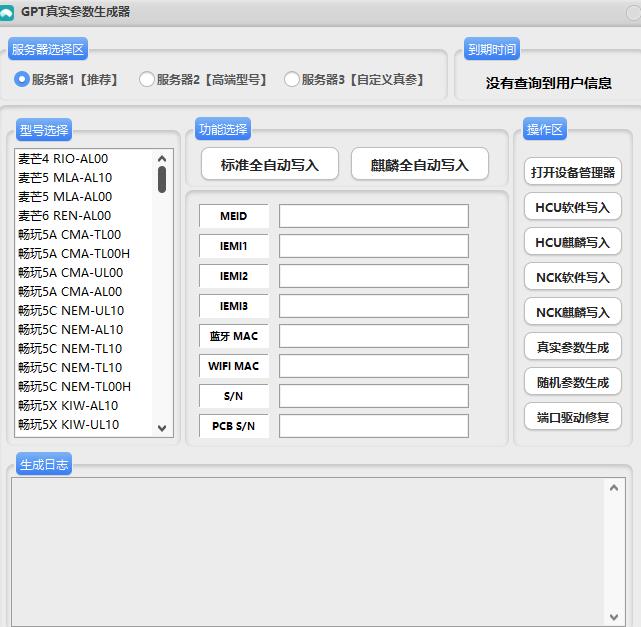Select 畅玩5A CMA-UL00 in model list

tap(83, 273)
